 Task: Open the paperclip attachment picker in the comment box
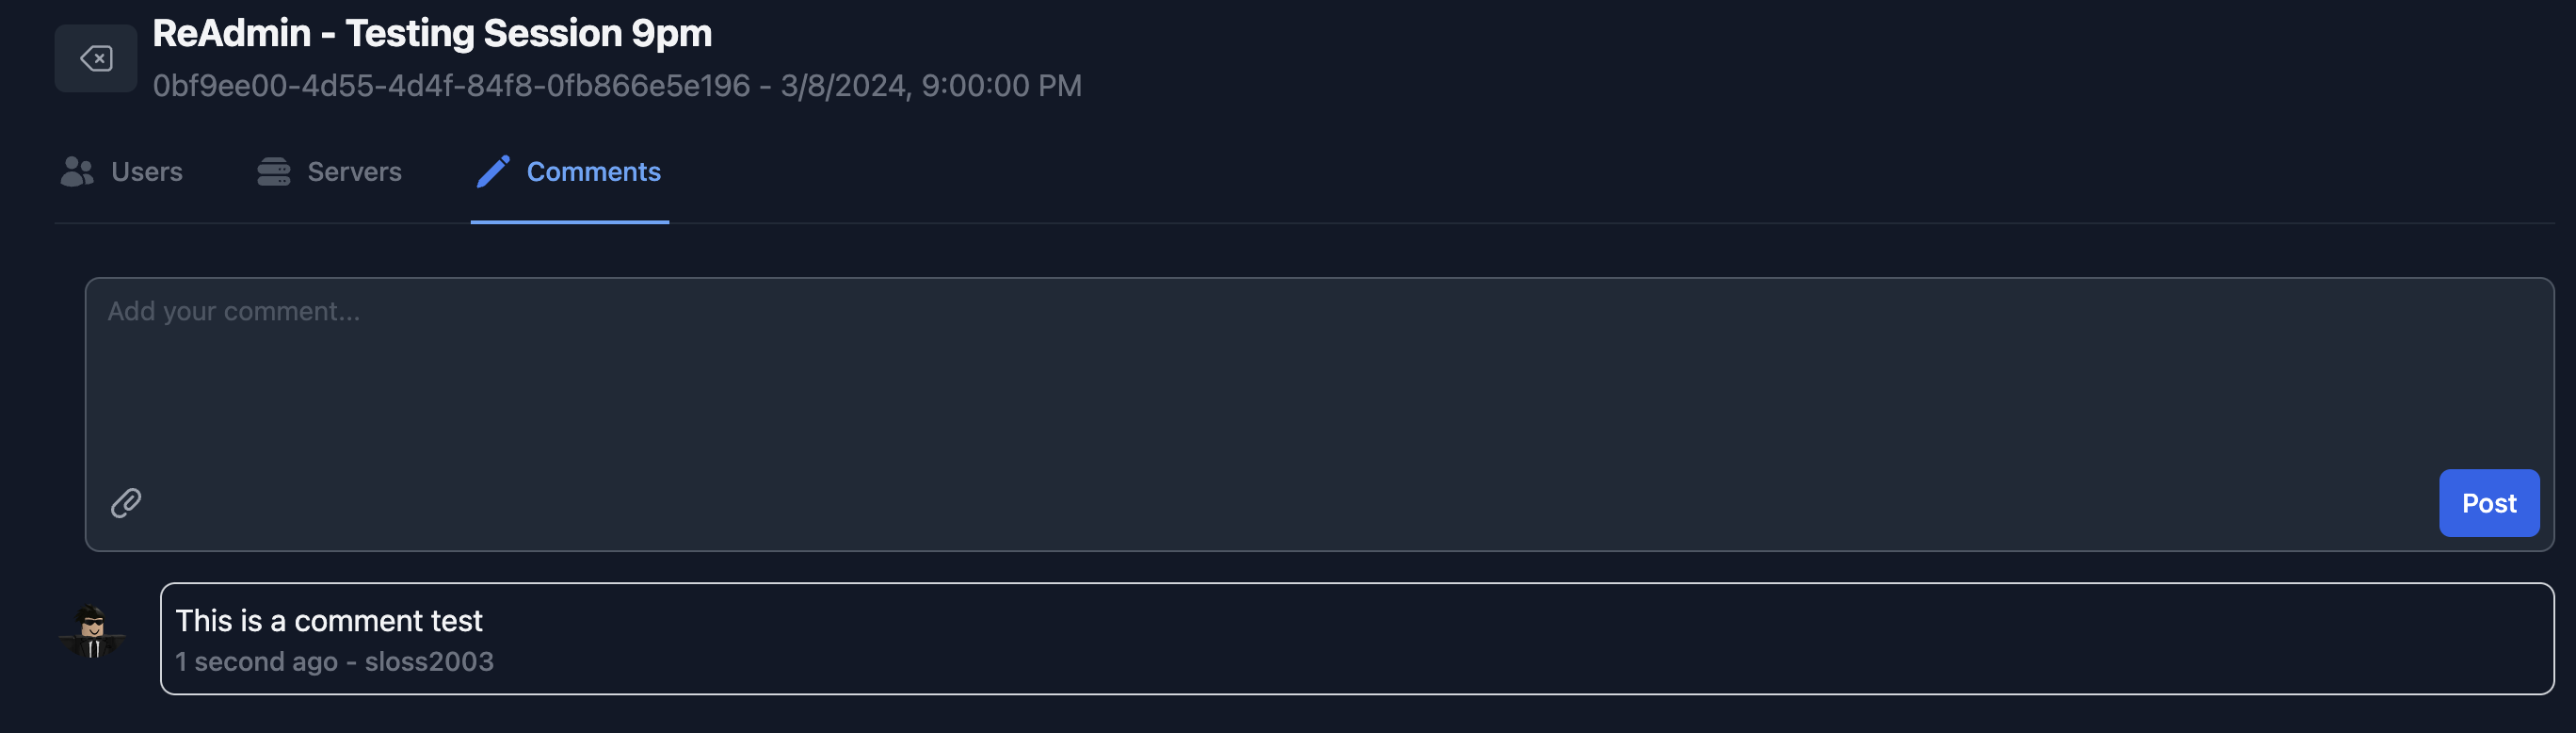tap(125, 503)
